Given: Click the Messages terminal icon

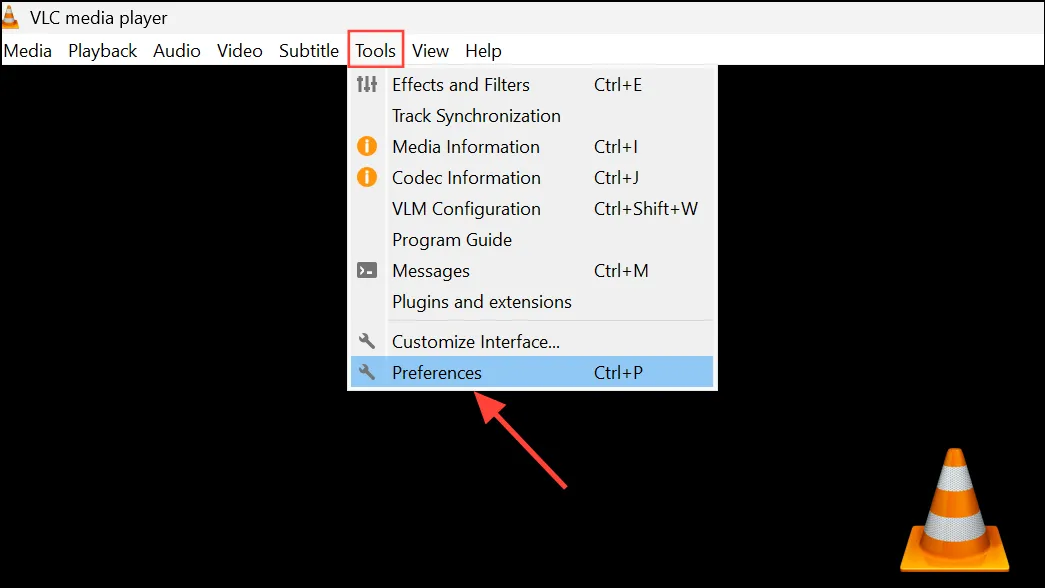Looking at the screenshot, I should click(367, 270).
